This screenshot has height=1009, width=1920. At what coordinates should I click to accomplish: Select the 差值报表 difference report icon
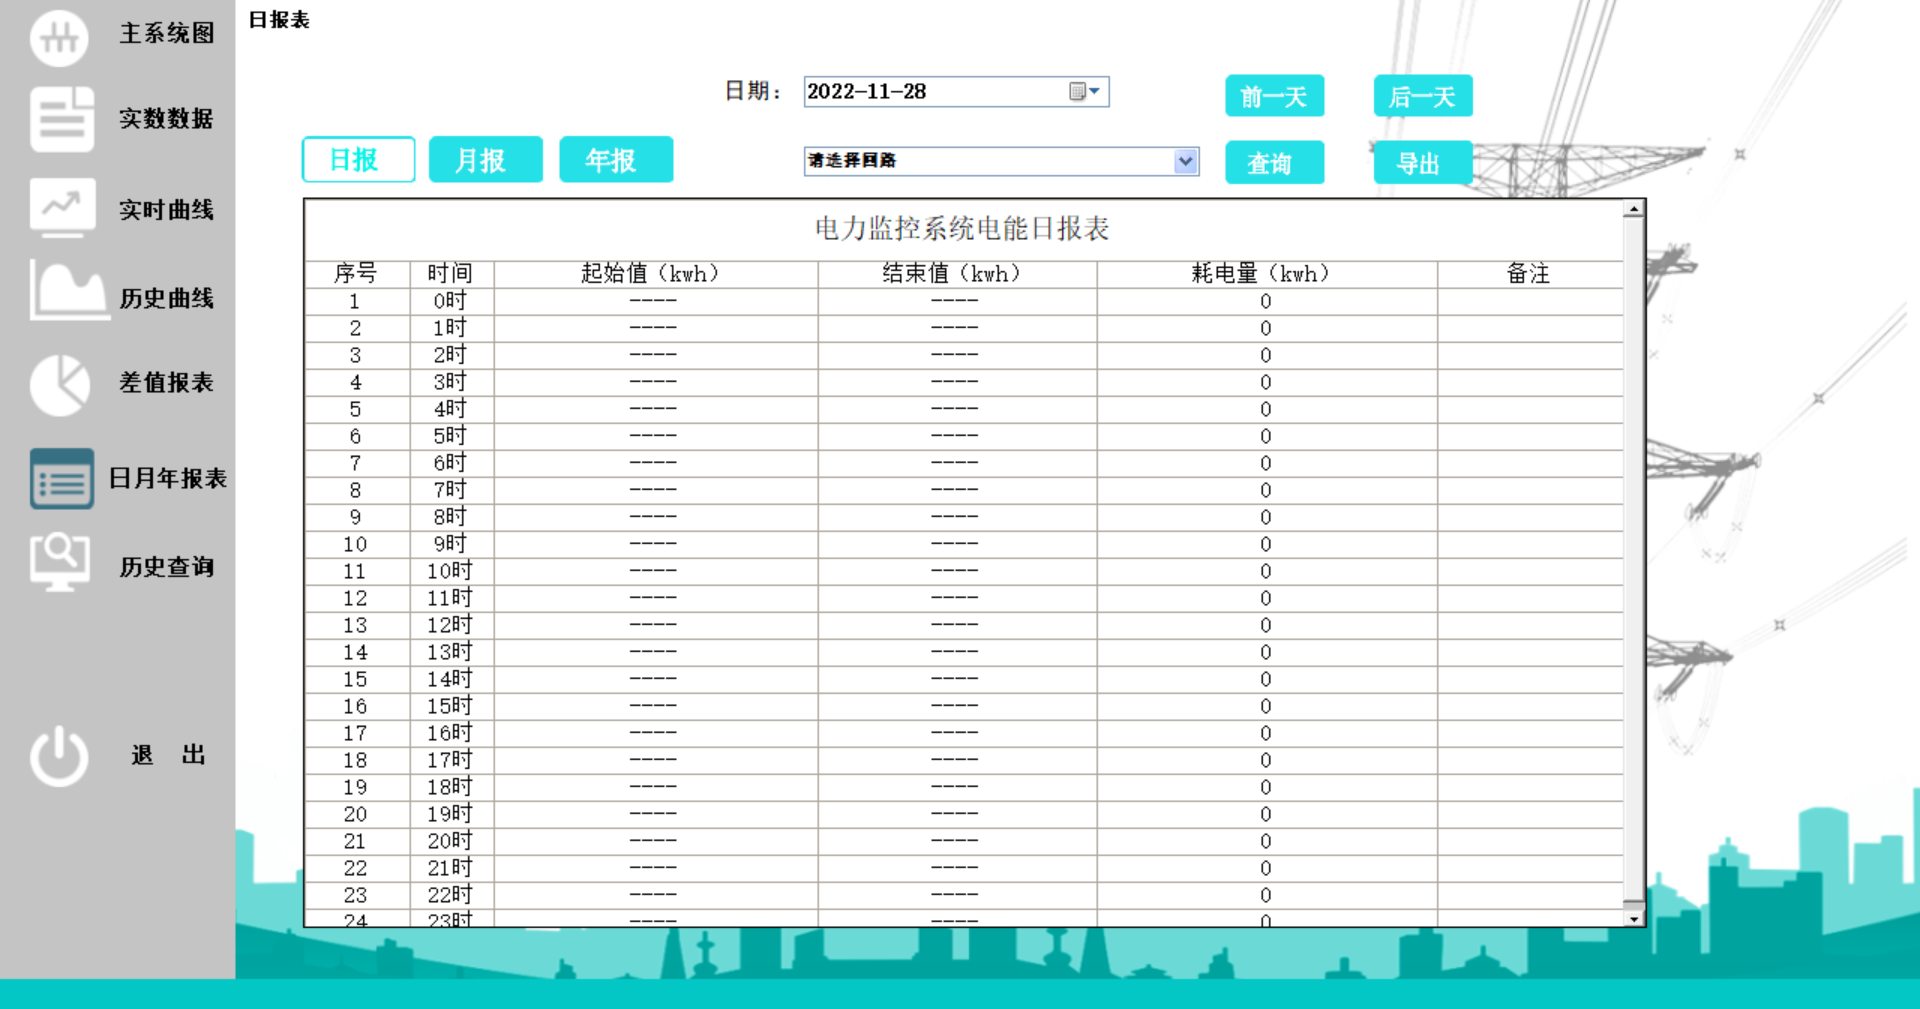click(60, 383)
